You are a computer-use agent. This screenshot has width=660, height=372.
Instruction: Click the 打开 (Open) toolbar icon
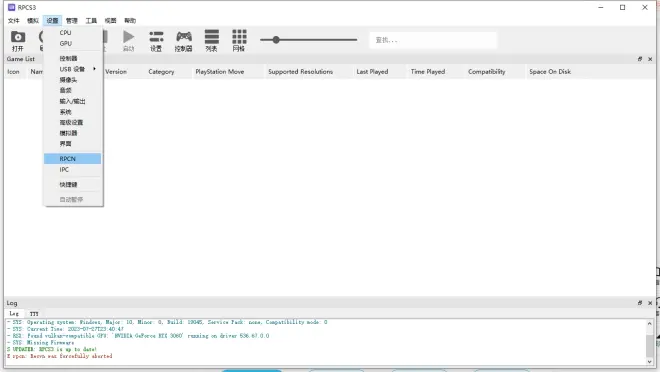(18, 41)
